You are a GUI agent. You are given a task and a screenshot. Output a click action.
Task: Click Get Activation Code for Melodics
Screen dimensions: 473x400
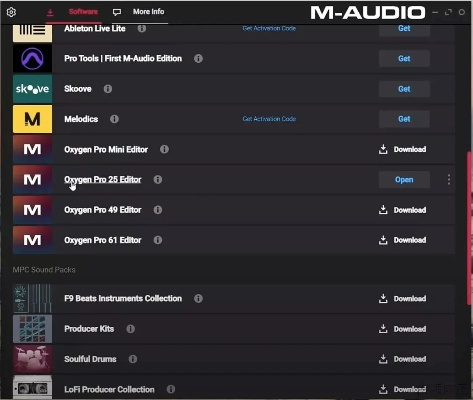269,119
